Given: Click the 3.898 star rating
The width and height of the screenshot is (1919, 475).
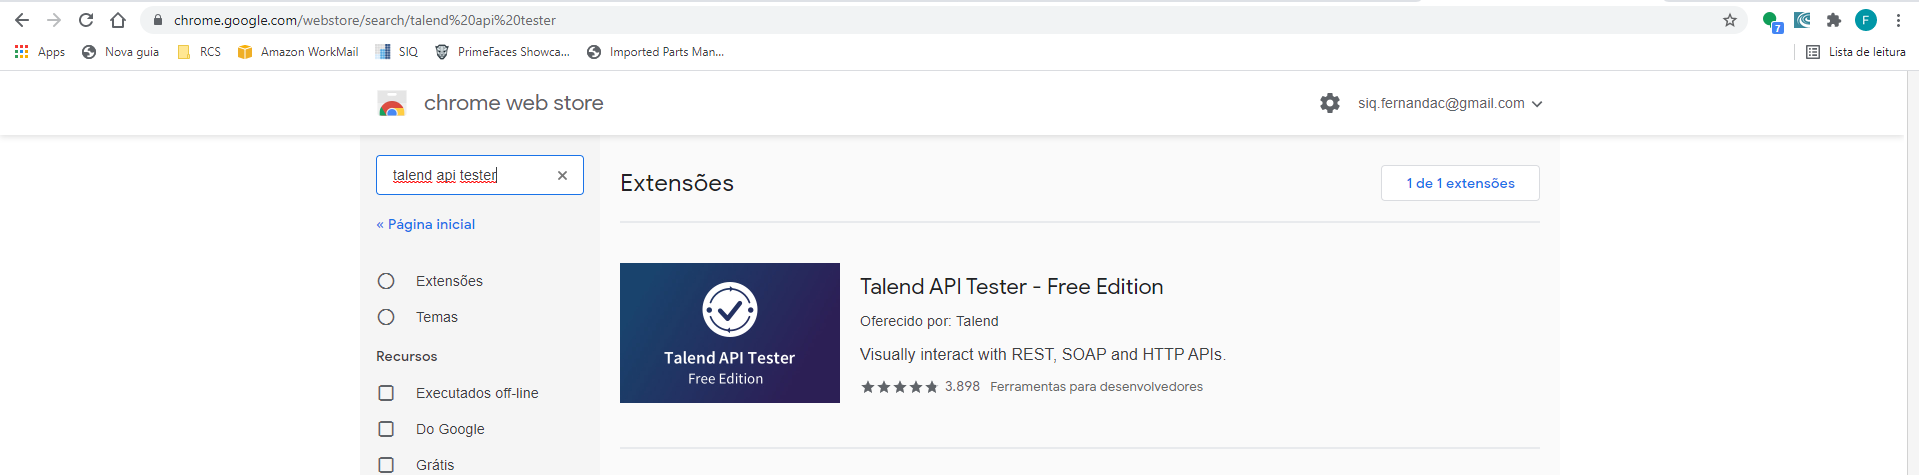Looking at the screenshot, I should point(920,387).
